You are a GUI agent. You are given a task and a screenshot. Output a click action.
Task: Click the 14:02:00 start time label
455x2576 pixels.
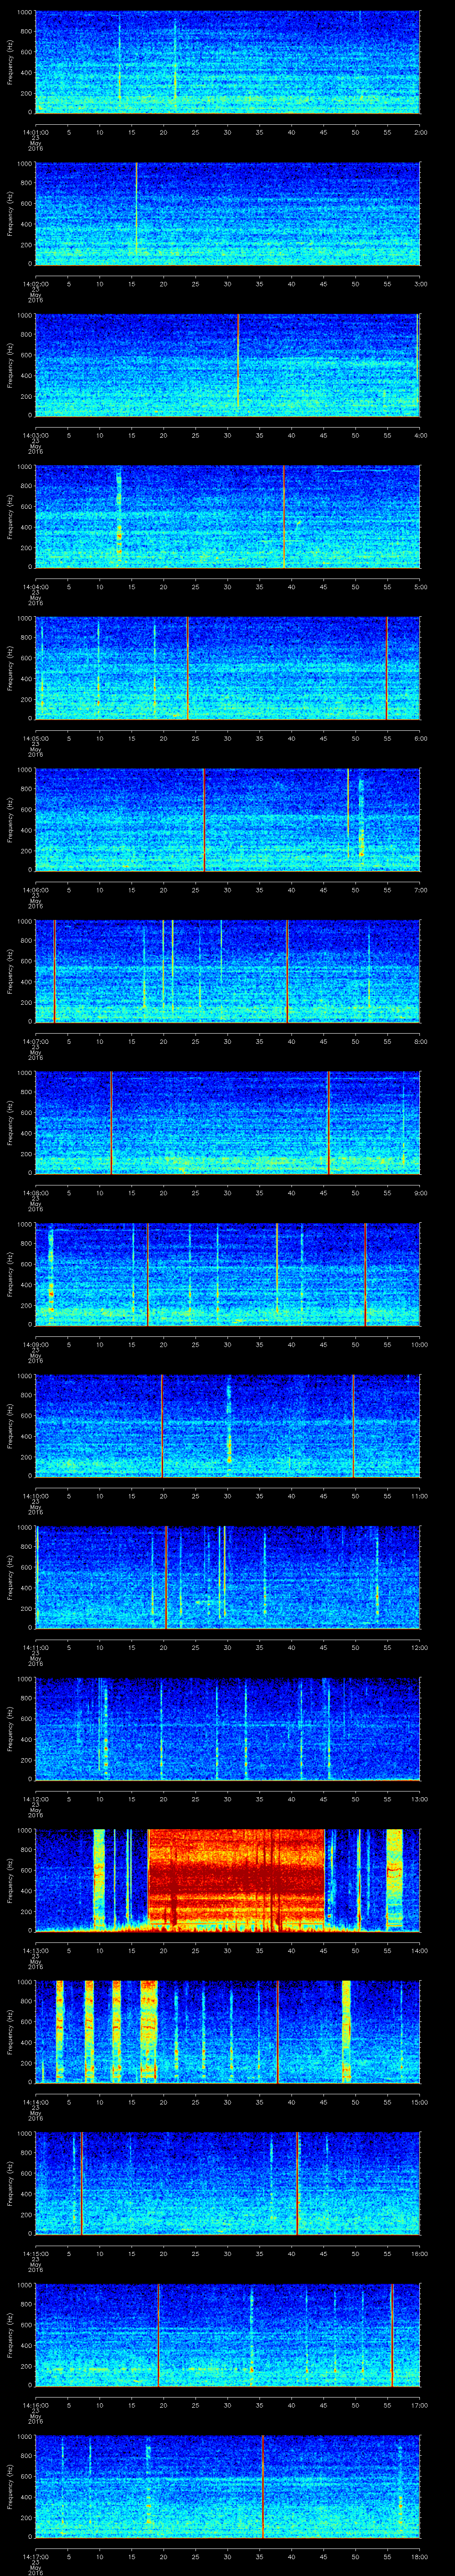(x=35, y=284)
